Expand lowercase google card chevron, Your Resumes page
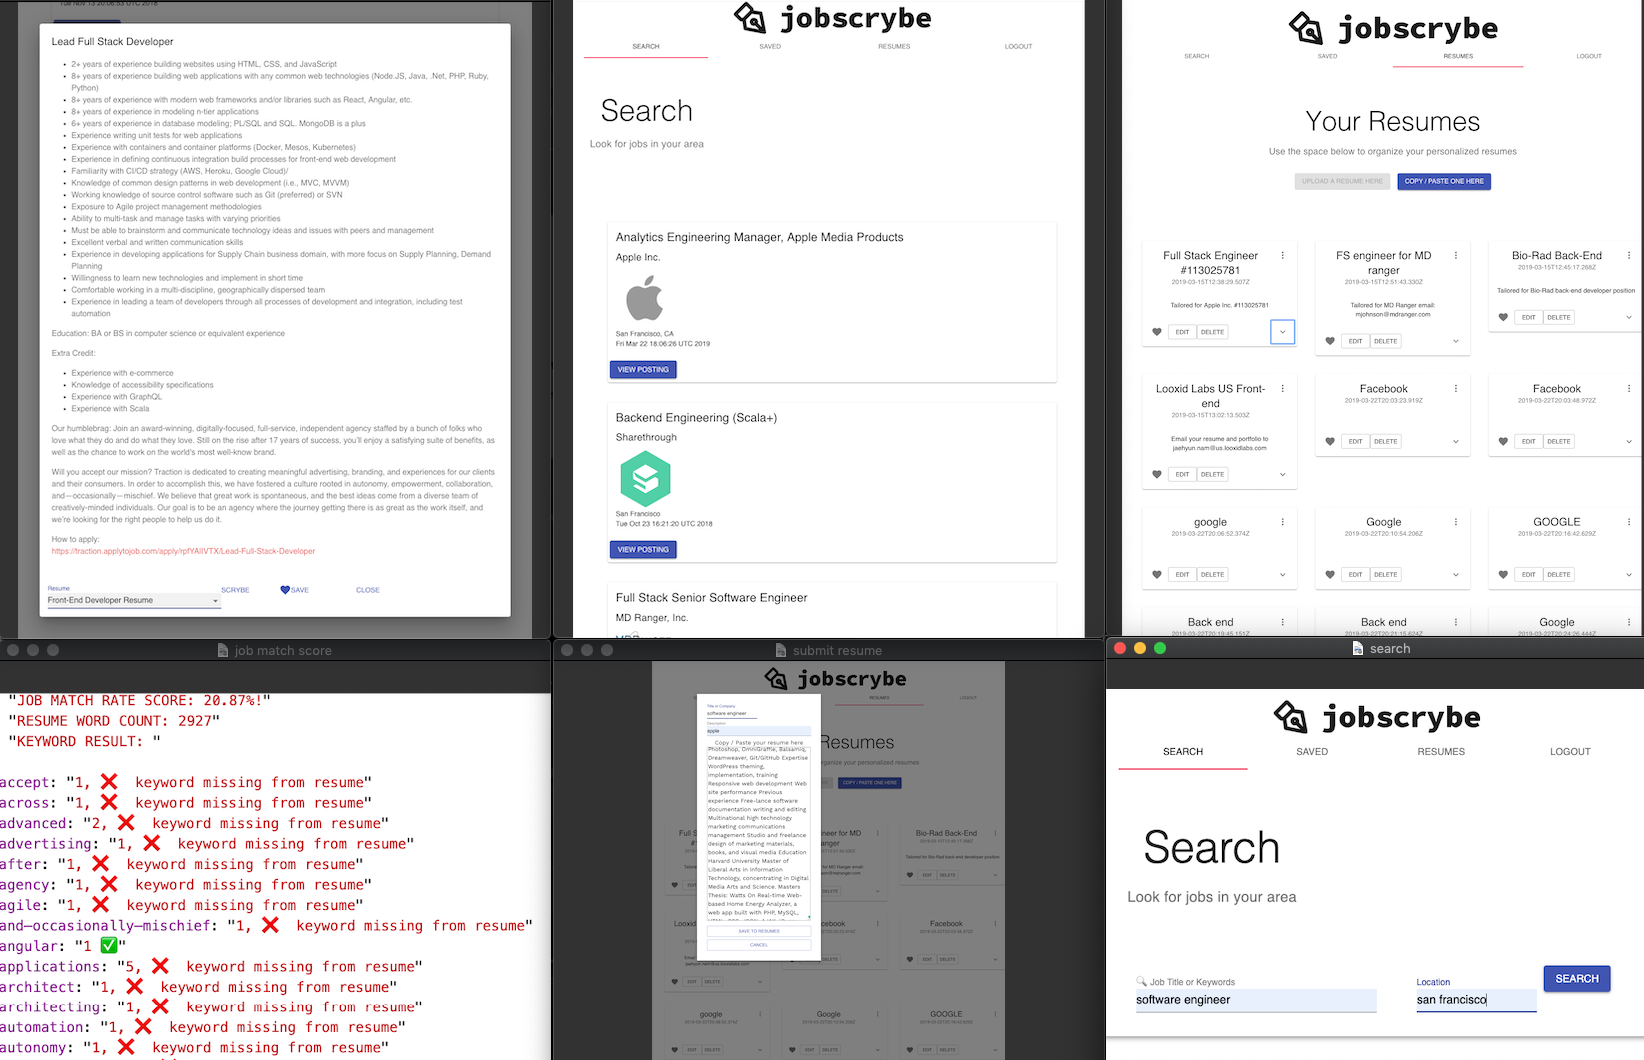 (1283, 574)
